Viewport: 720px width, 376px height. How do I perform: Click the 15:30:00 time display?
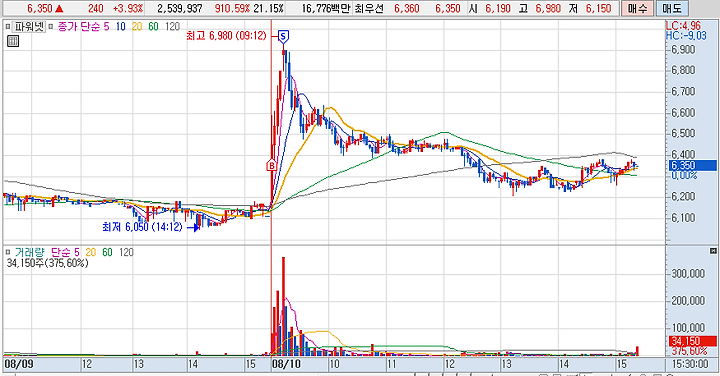coord(689,364)
